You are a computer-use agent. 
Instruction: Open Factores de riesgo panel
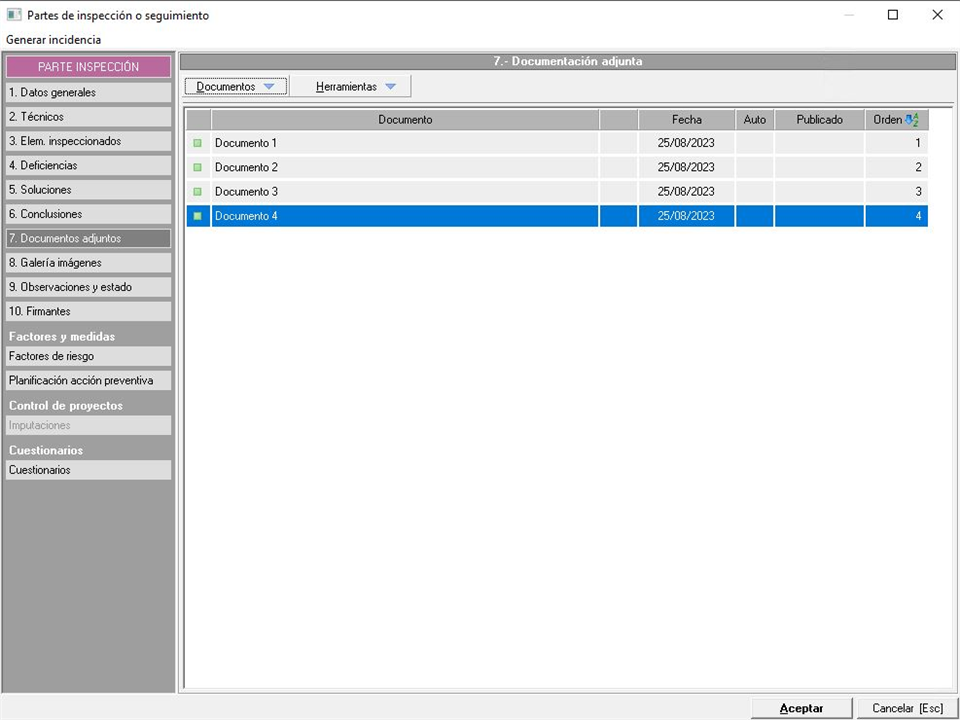pyautogui.click(x=88, y=356)
